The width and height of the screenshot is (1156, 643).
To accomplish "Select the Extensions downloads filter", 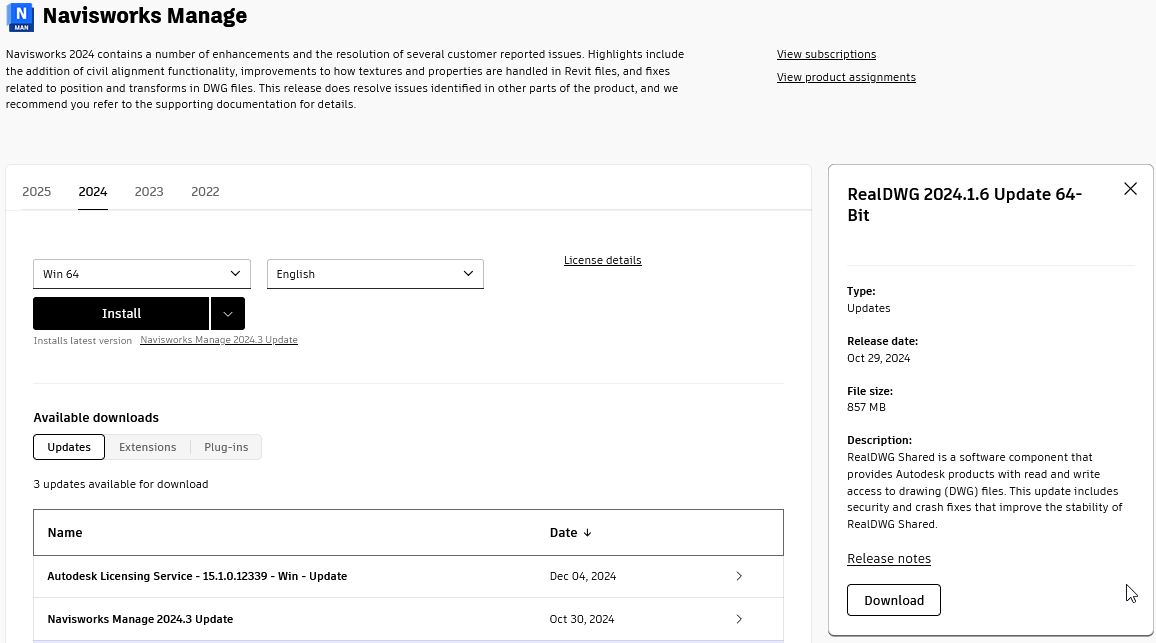I will pyautogui.click(x=147, y=447).
